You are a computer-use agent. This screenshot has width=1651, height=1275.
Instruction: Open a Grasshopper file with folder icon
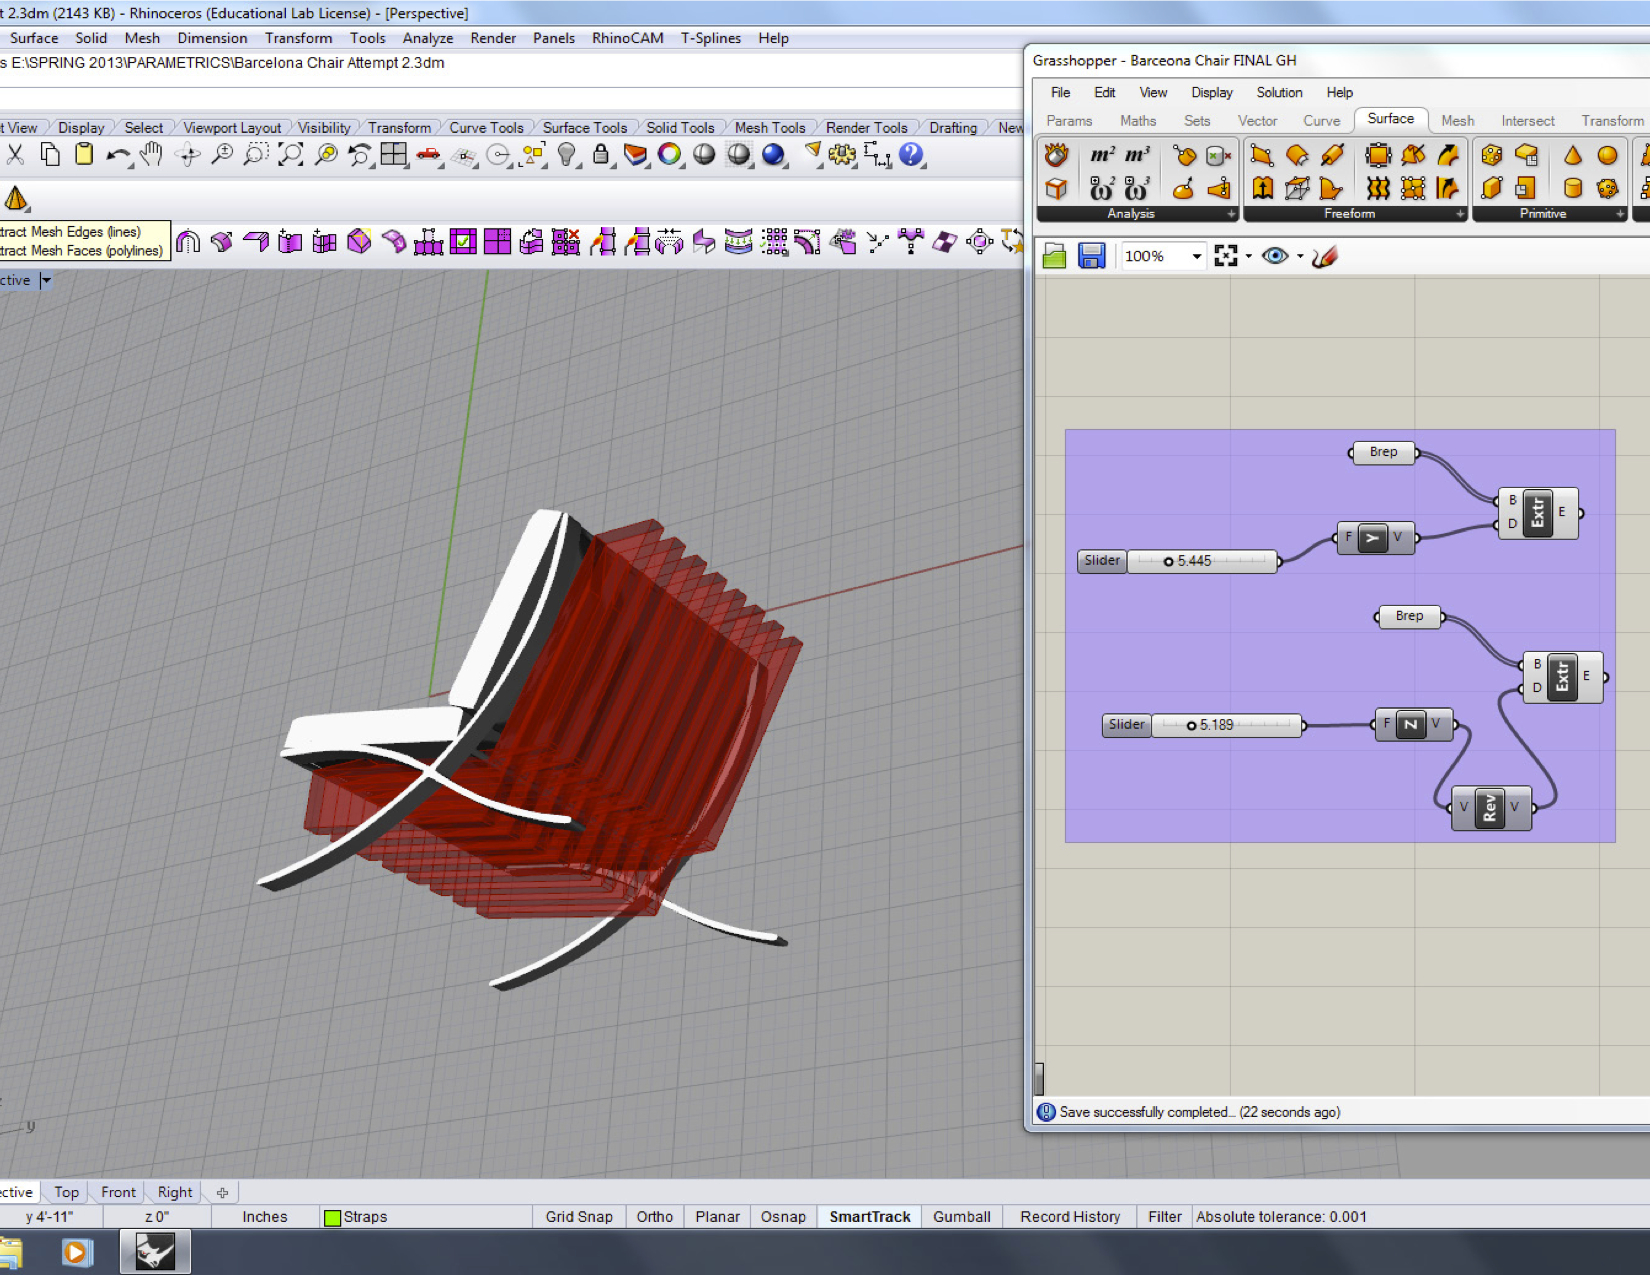[x=1054, y=256]
